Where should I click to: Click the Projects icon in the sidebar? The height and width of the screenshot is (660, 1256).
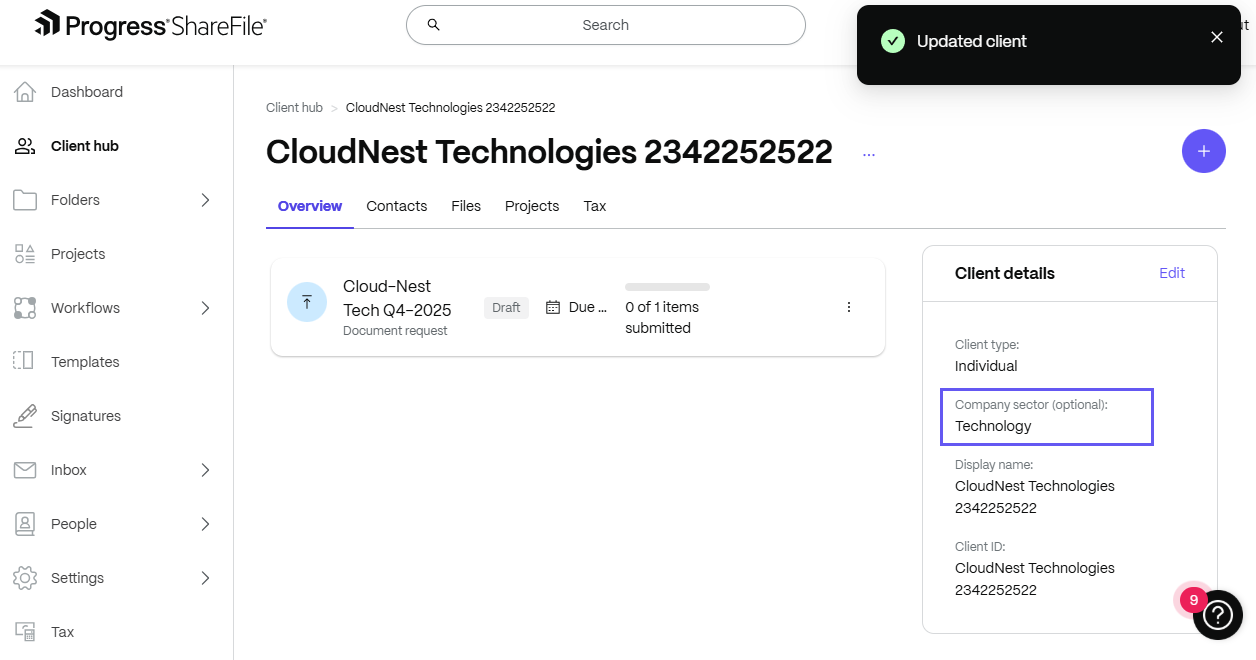pyautogui.click(x=27, y=253)
